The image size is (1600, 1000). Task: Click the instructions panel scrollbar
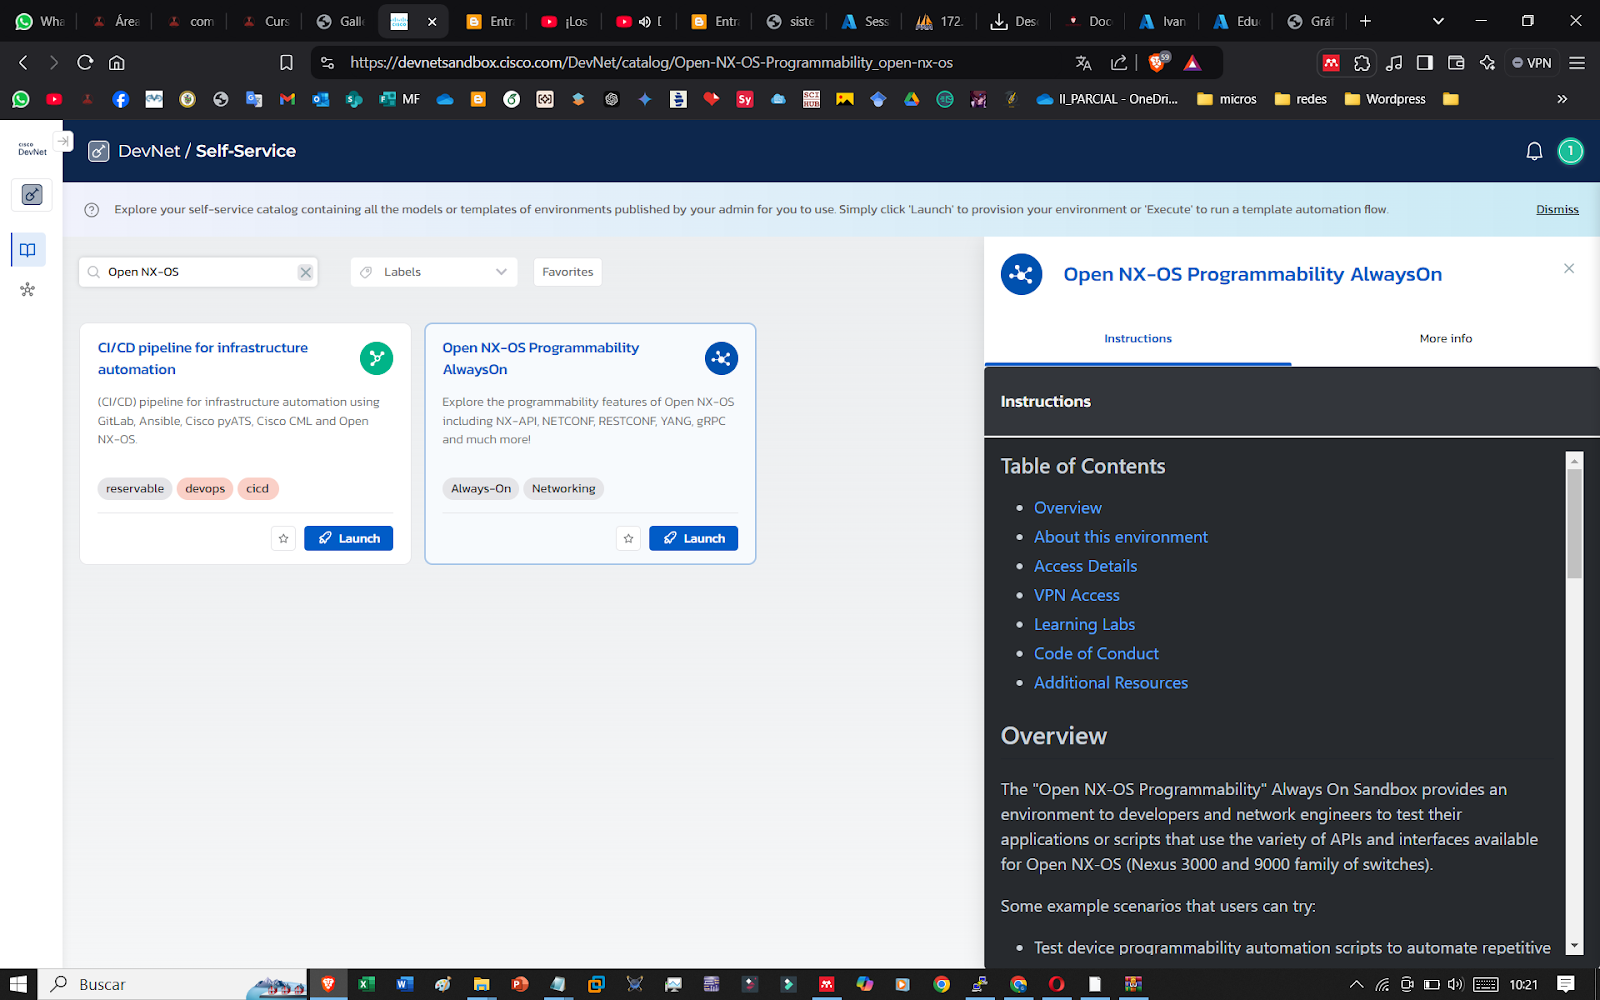tap(1574, 523)
